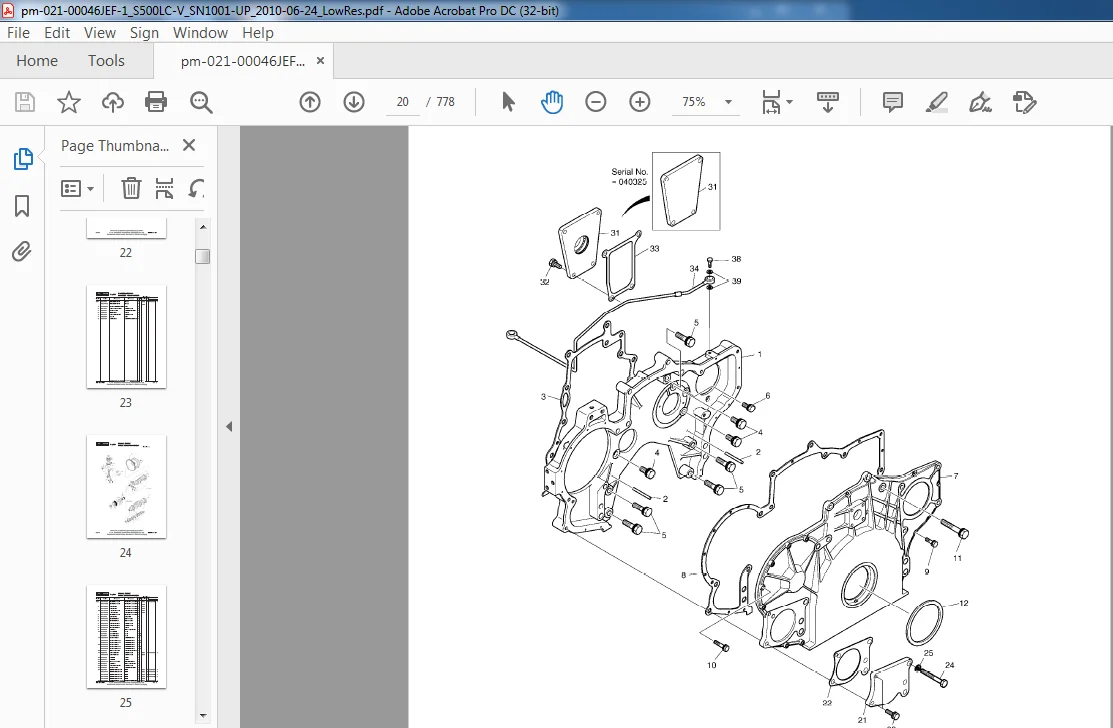The height and width of the screenshot is (728, 1113).
Task: Click the Save file icon
Action: click(25, 102)
